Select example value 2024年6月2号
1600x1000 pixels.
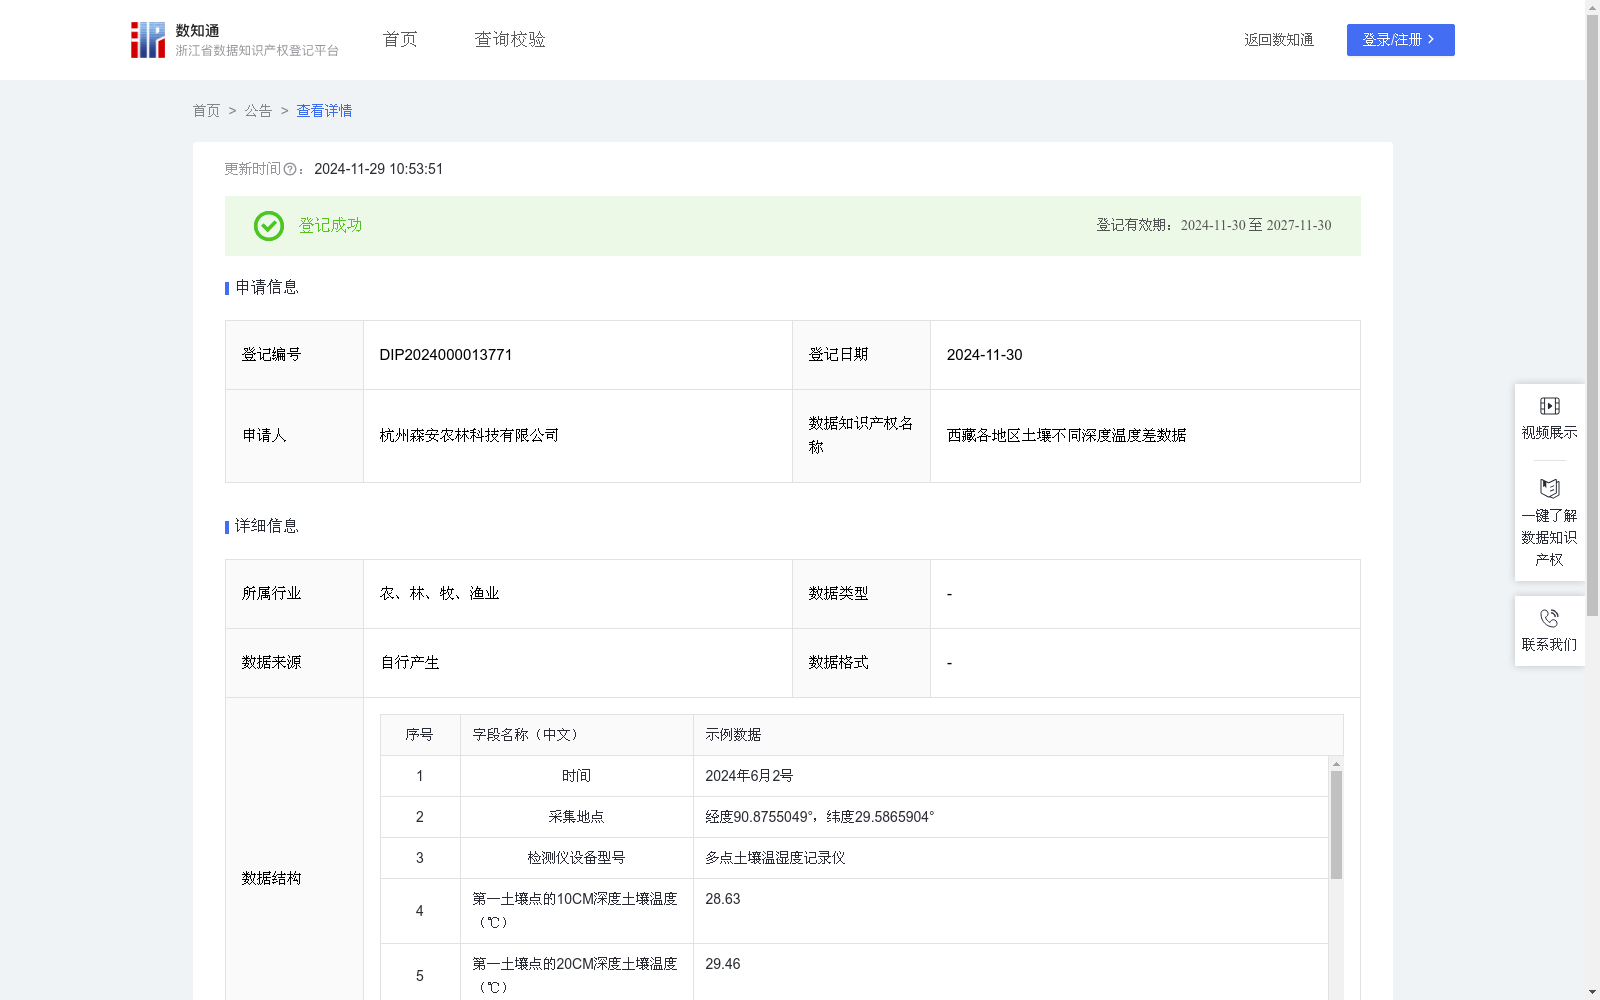click(x=749, y=776)
